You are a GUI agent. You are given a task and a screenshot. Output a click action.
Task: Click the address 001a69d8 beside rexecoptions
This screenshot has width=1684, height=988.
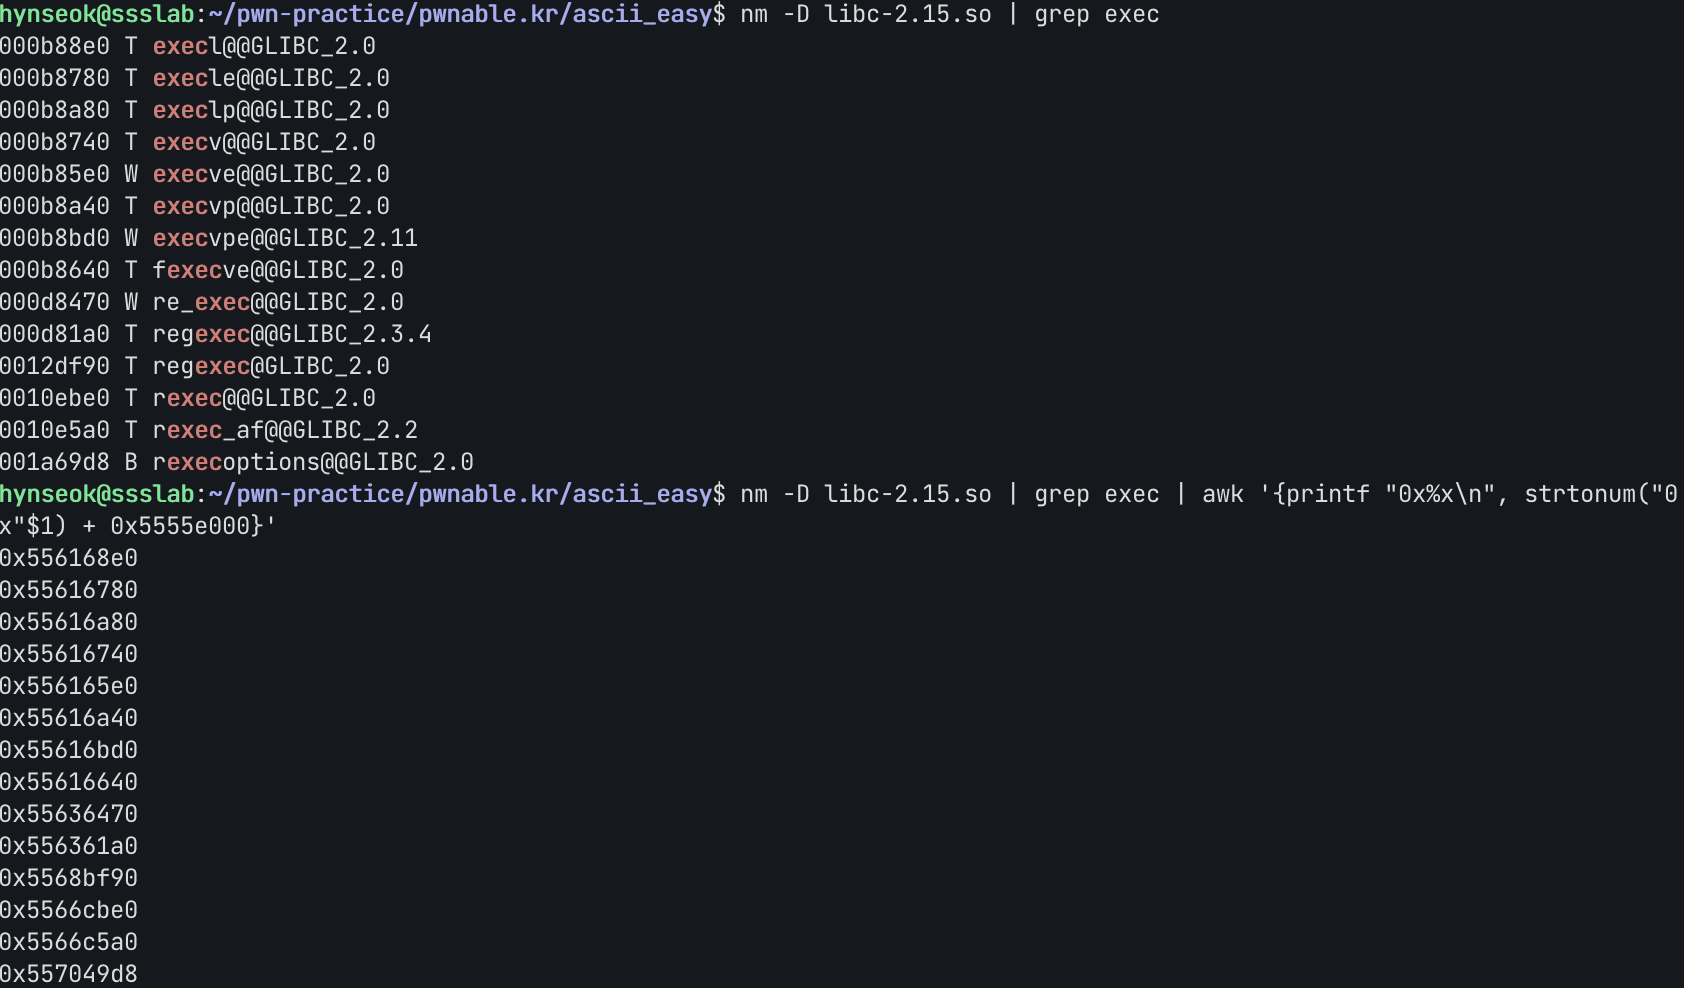[55, 462]
